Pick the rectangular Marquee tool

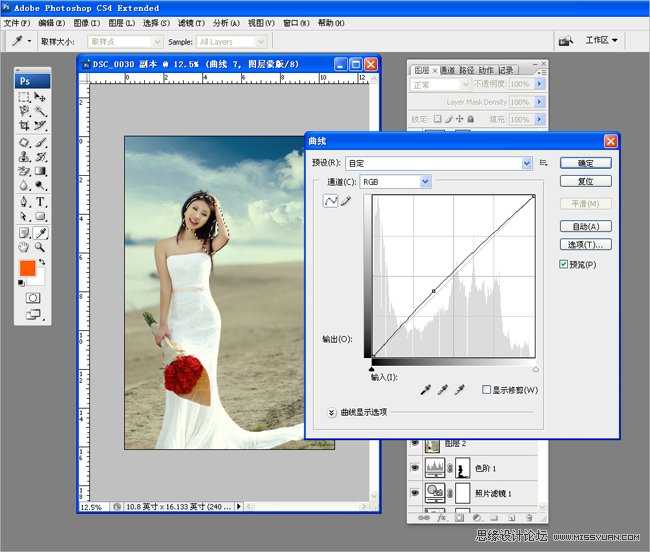point(24,97)
